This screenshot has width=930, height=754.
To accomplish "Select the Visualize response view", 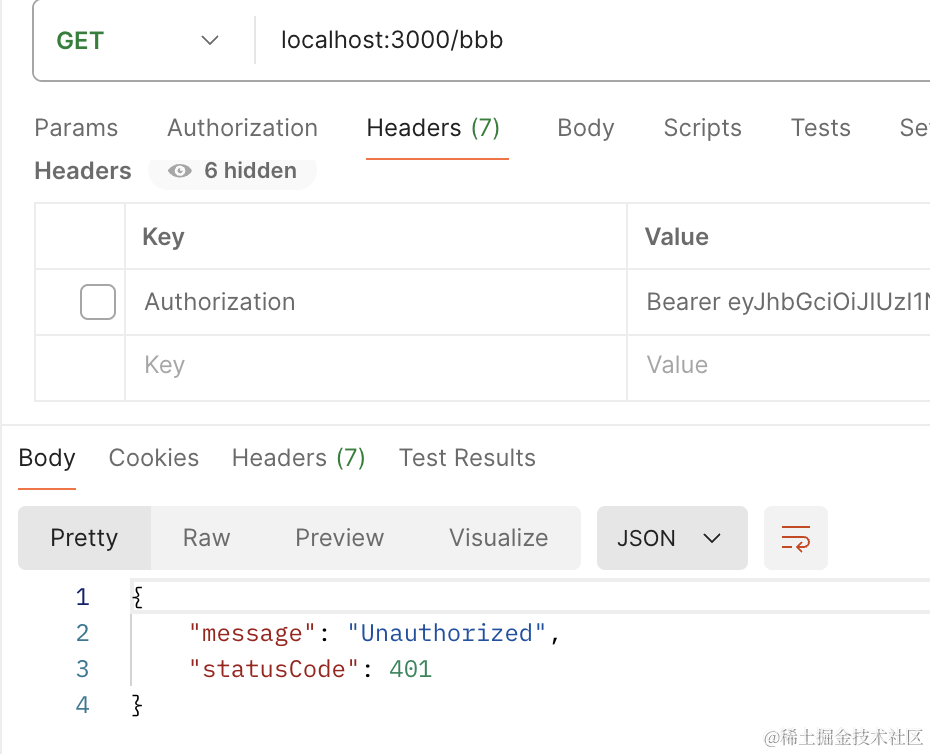I will (x=498, y=538).
